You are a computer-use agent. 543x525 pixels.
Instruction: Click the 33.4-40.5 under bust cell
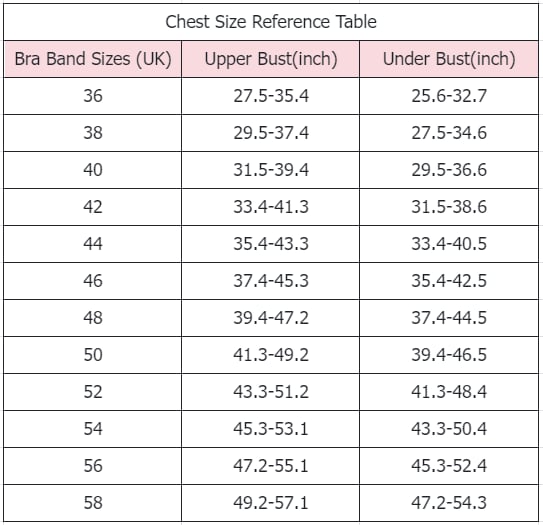(449, 244)
